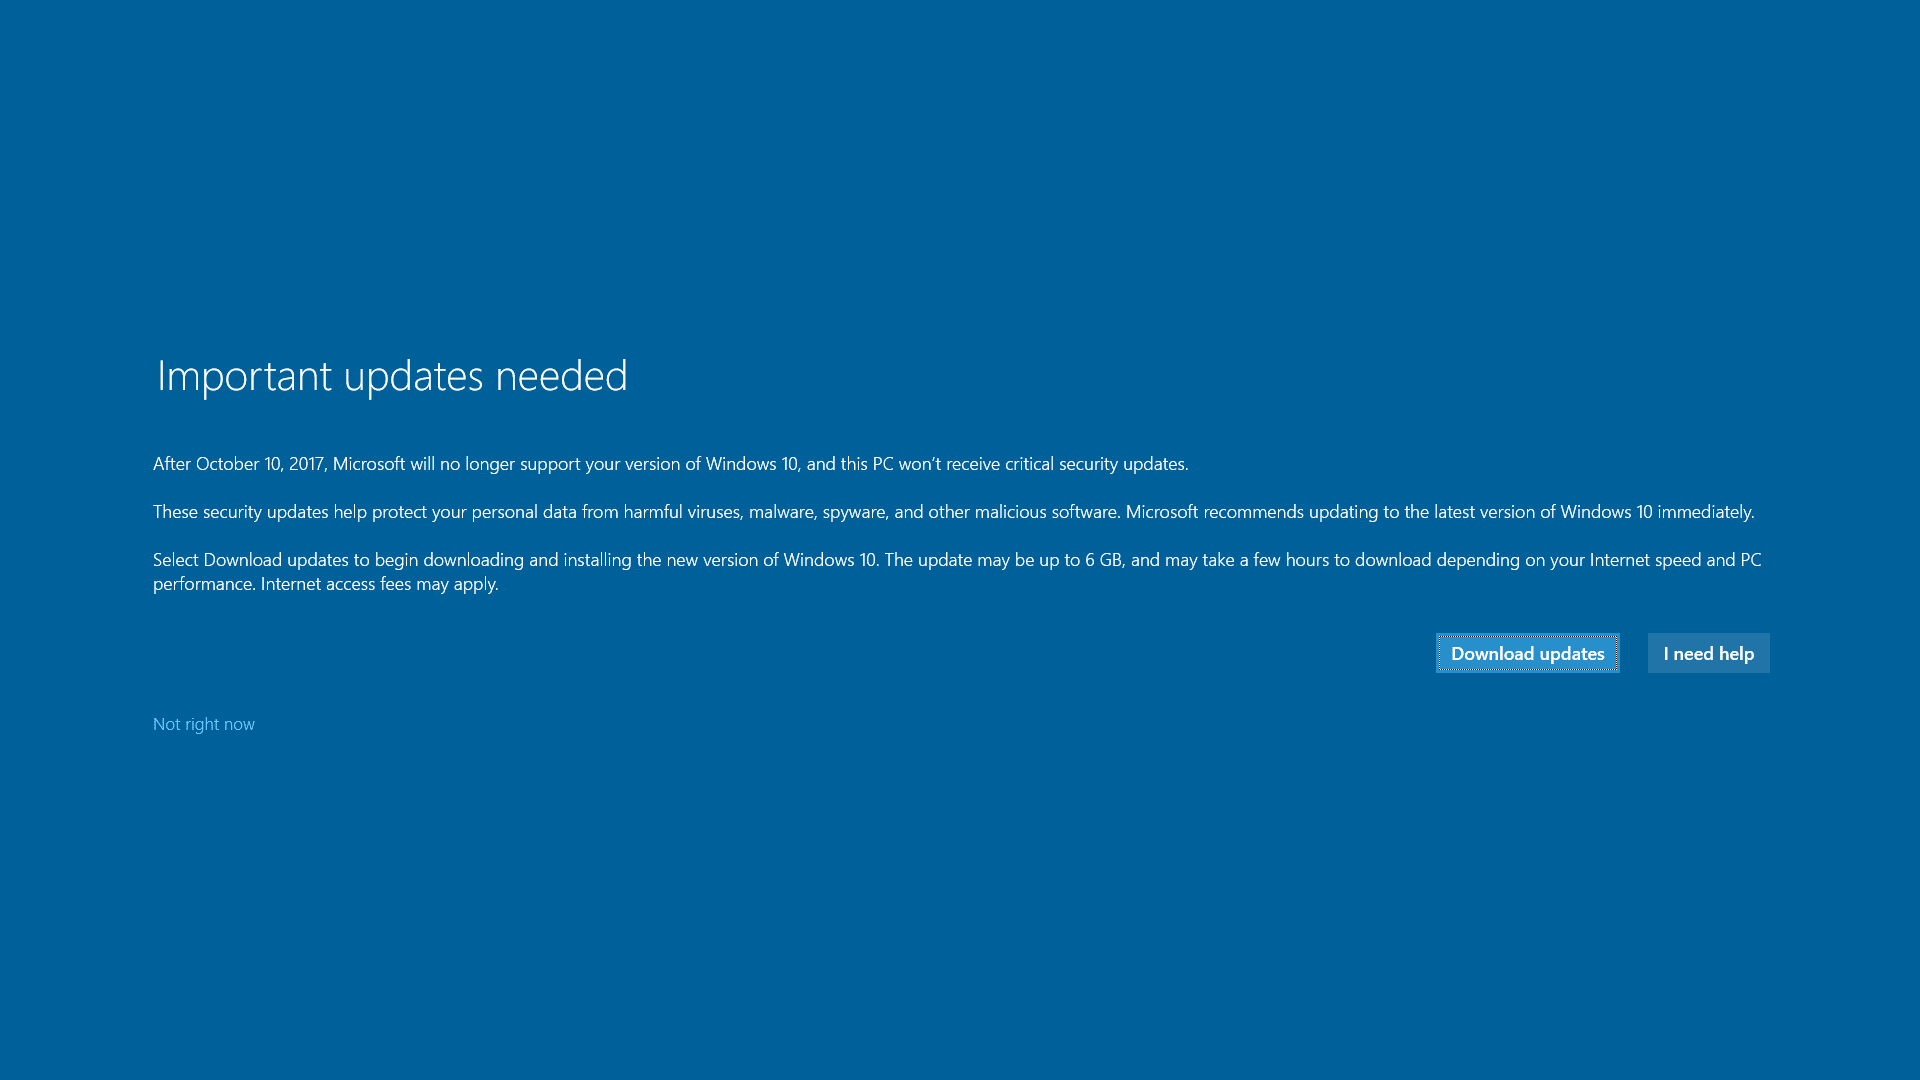Click the word needed in the title
1920x1080 pixels.
coord(561,376)
